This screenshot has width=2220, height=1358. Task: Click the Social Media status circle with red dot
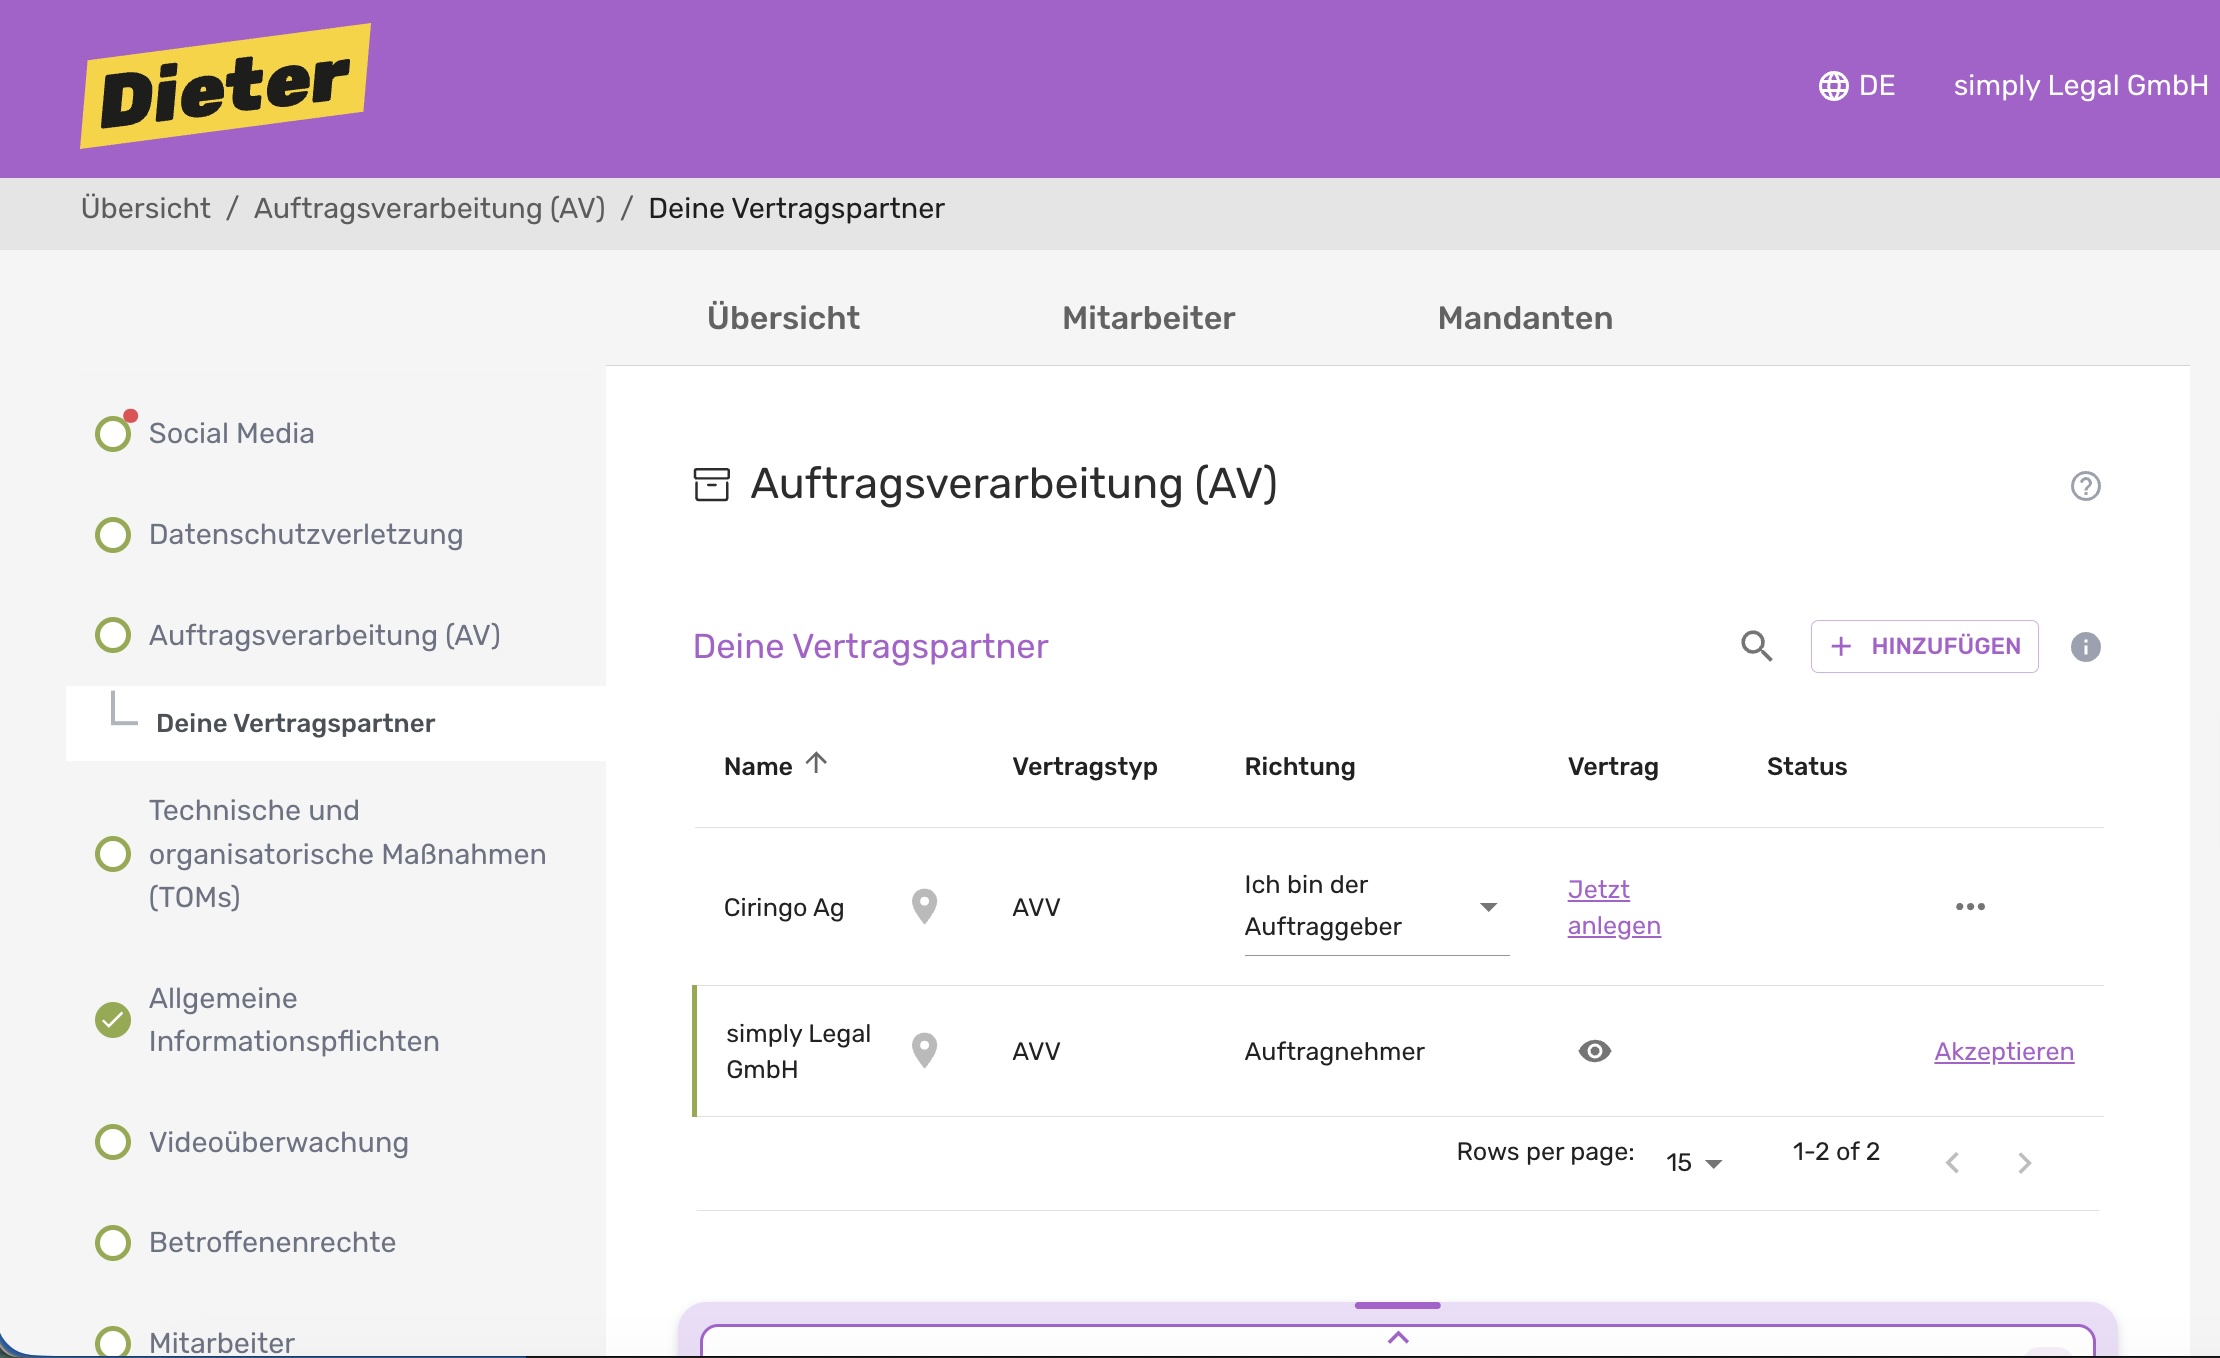click(113, 432)
